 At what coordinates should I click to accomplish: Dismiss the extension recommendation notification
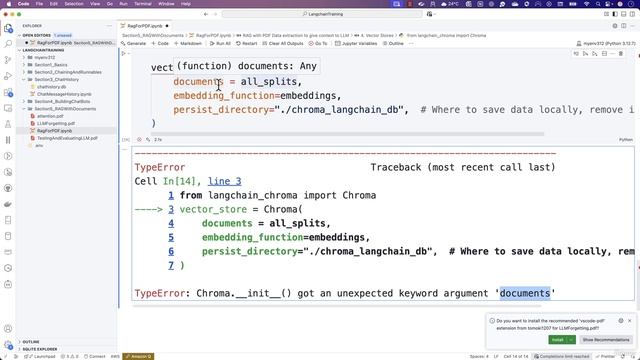(x=630, y=321)
